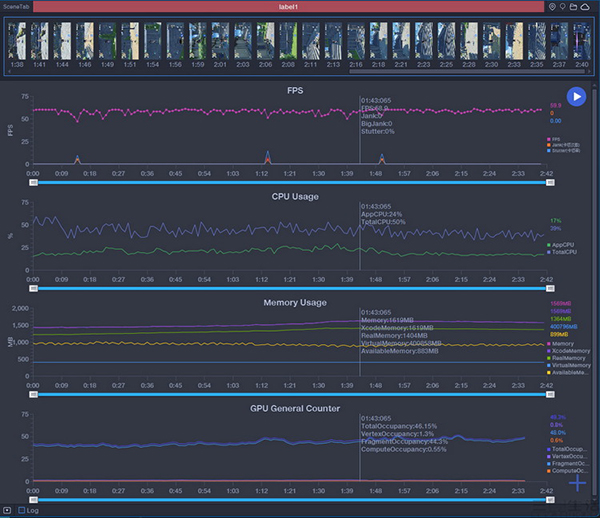Viewport: 600px width, 518px height.
Task: Select the screenshot thumbnail at 1:38
Action: pos(17,42)
